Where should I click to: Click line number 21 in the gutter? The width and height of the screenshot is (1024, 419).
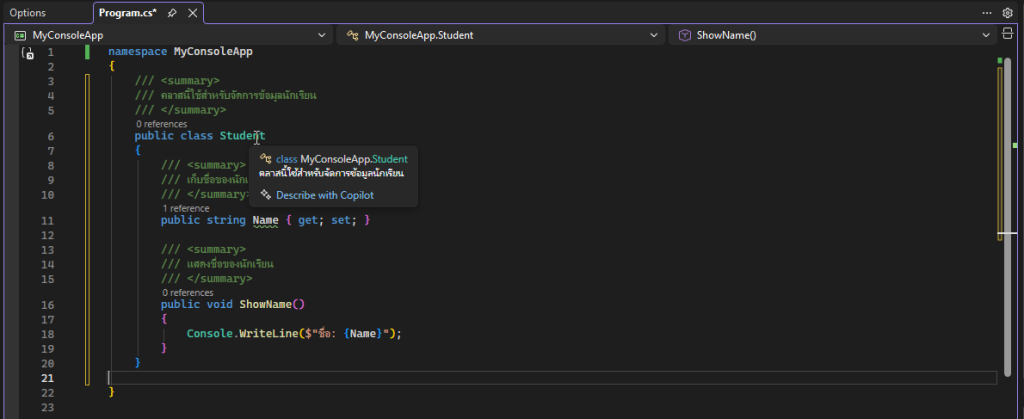coord(47,378)
